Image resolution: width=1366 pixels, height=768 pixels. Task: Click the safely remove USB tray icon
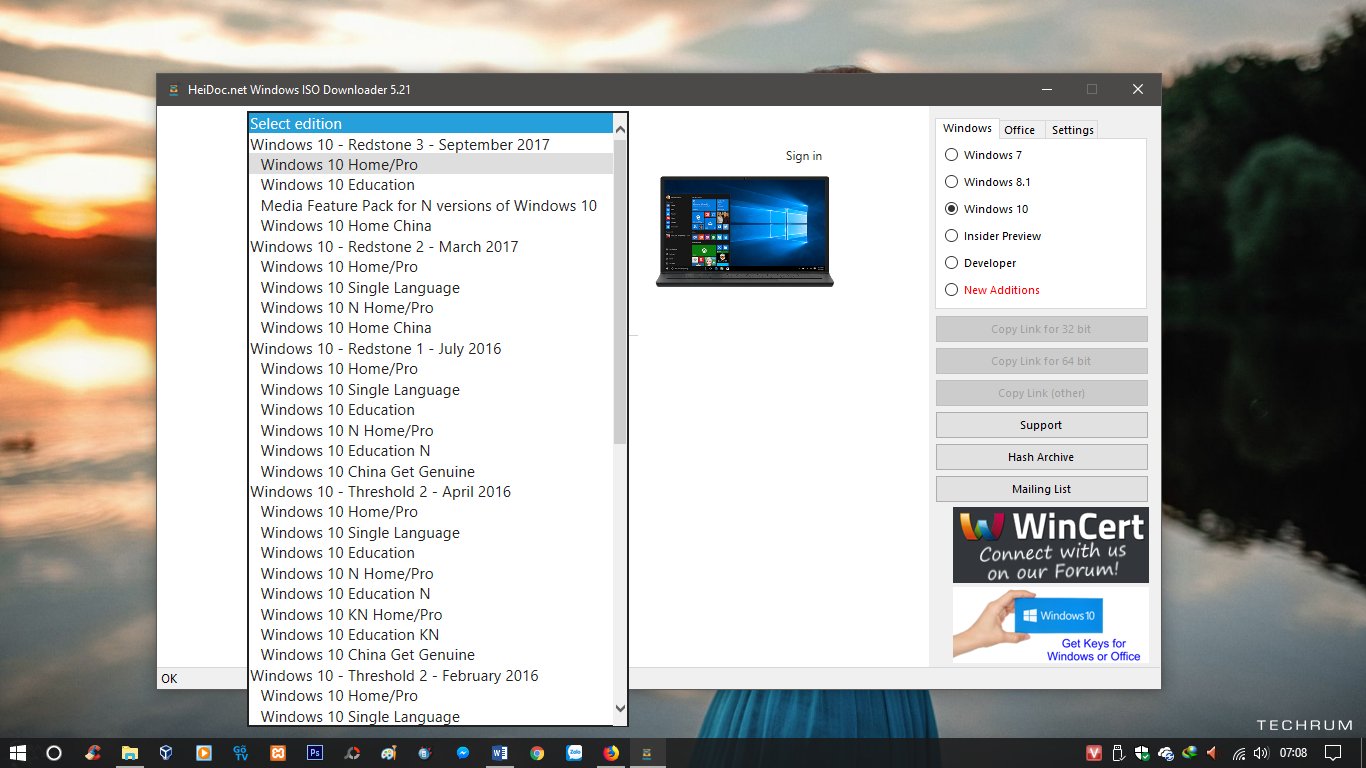click(x=1119, y=753)
